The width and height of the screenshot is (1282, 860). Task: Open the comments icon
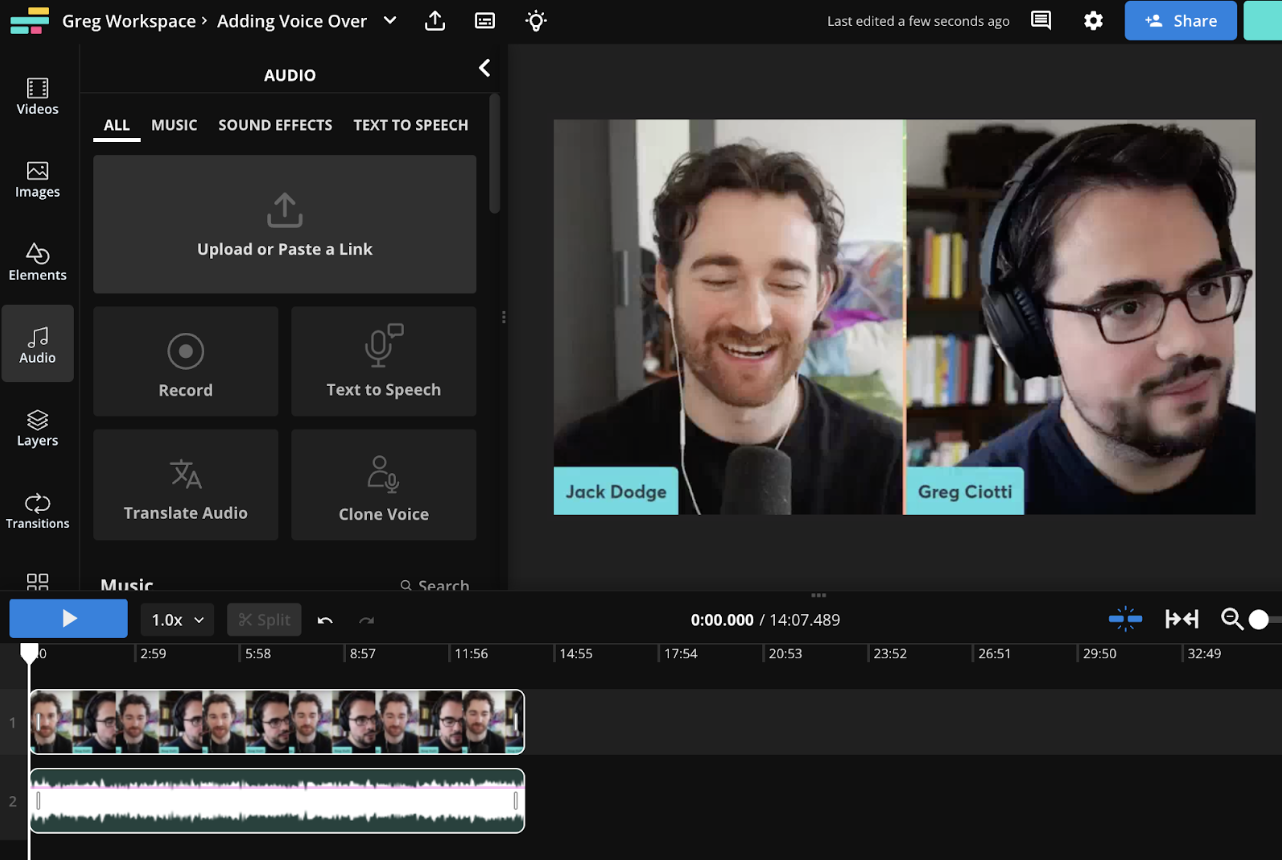click(1041, 20)
